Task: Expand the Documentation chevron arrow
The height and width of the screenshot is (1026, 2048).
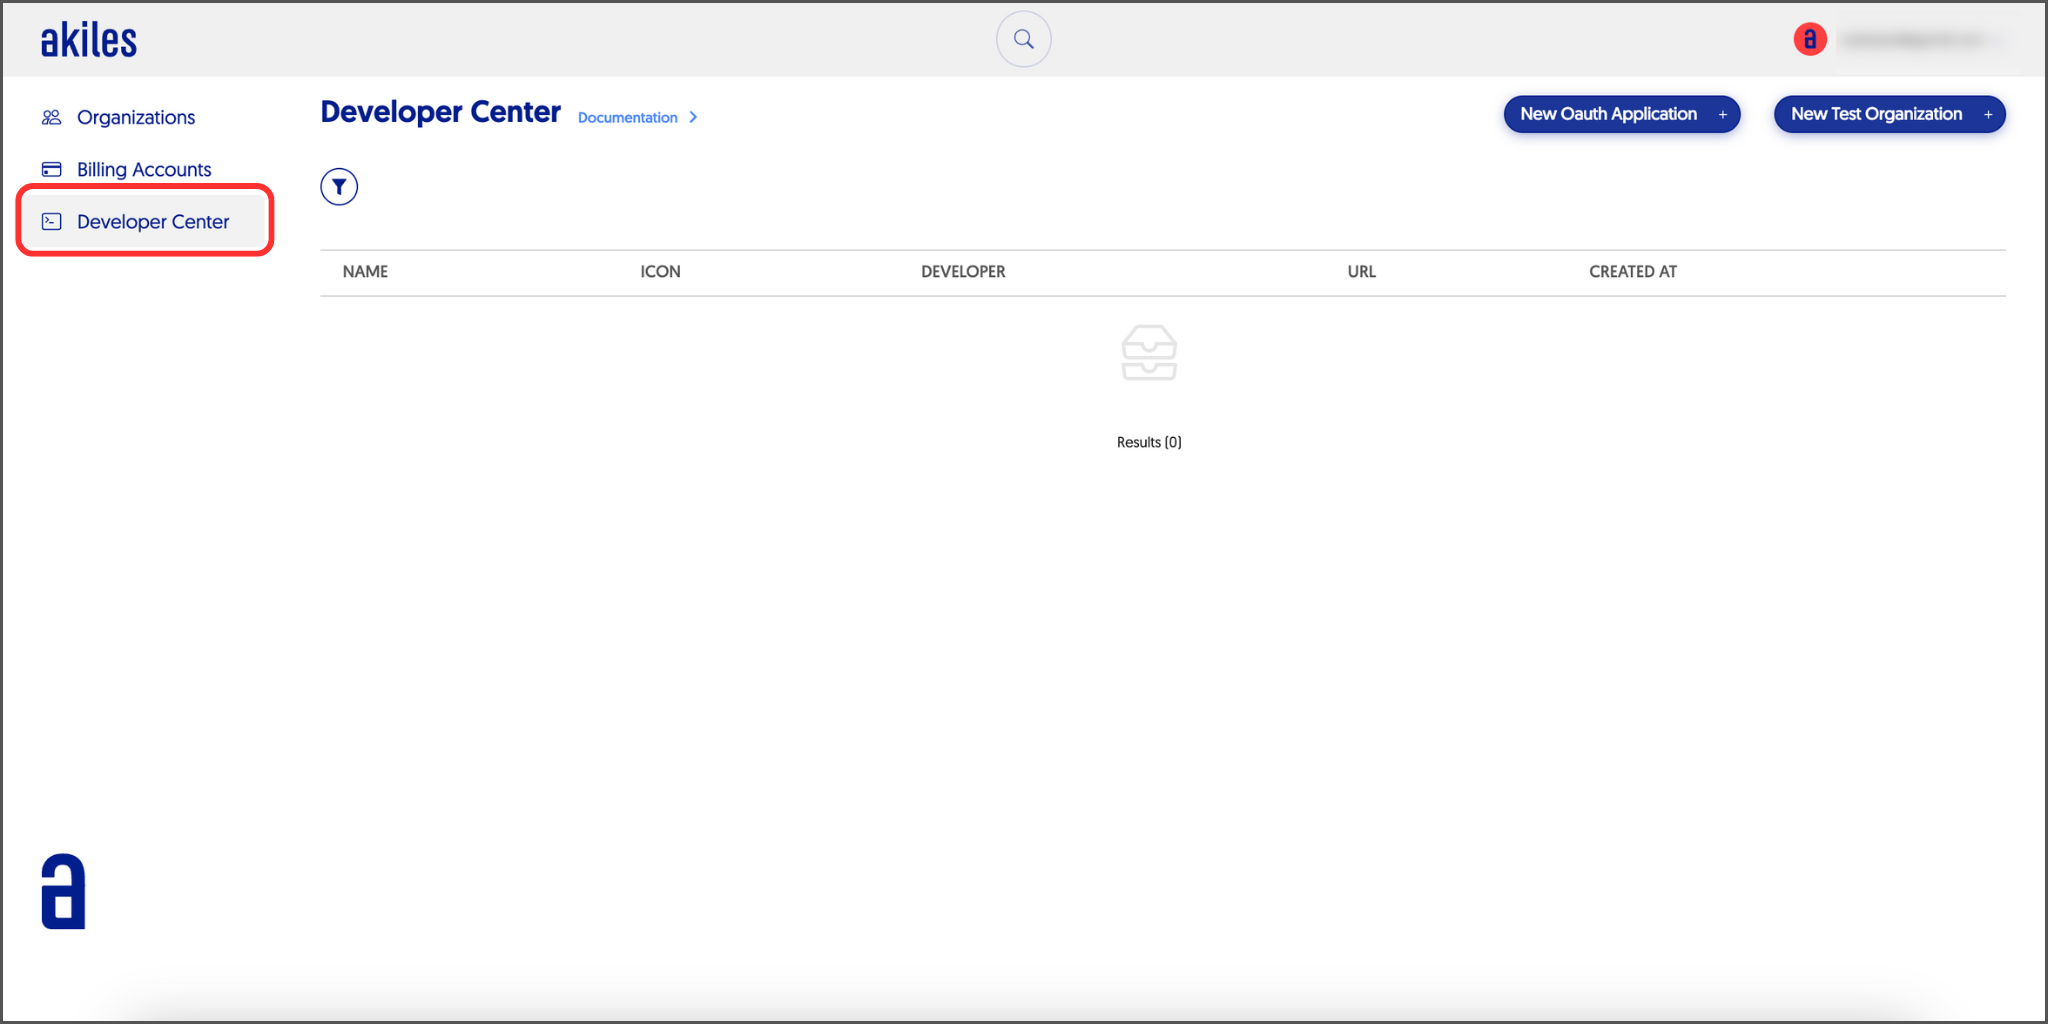Action: (x=693, y=117)
